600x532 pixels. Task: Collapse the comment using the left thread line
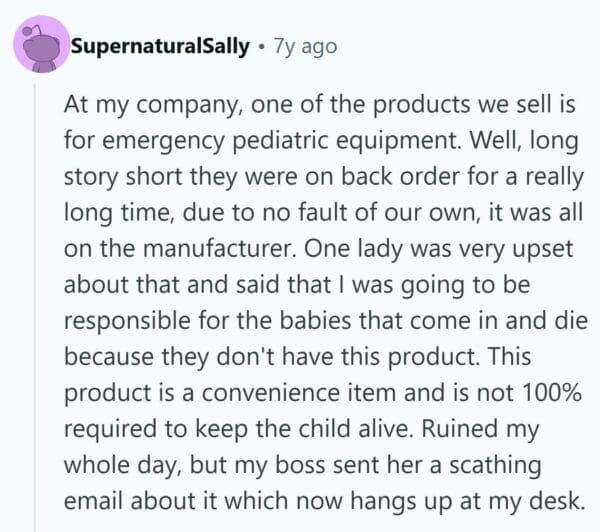click(x=39, y=300)
